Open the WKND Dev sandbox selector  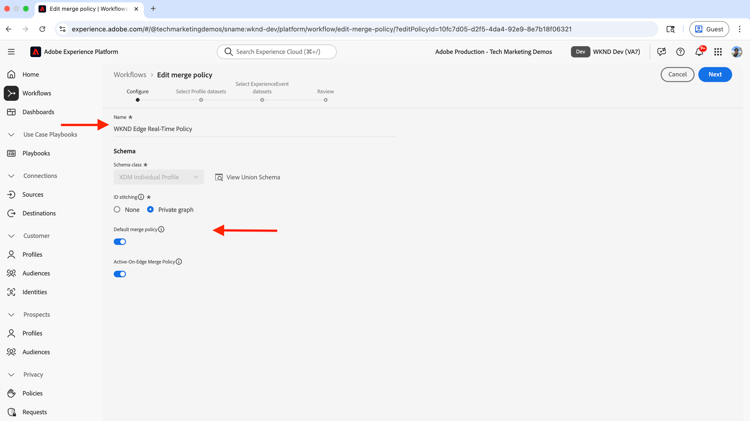pos(606,52)
